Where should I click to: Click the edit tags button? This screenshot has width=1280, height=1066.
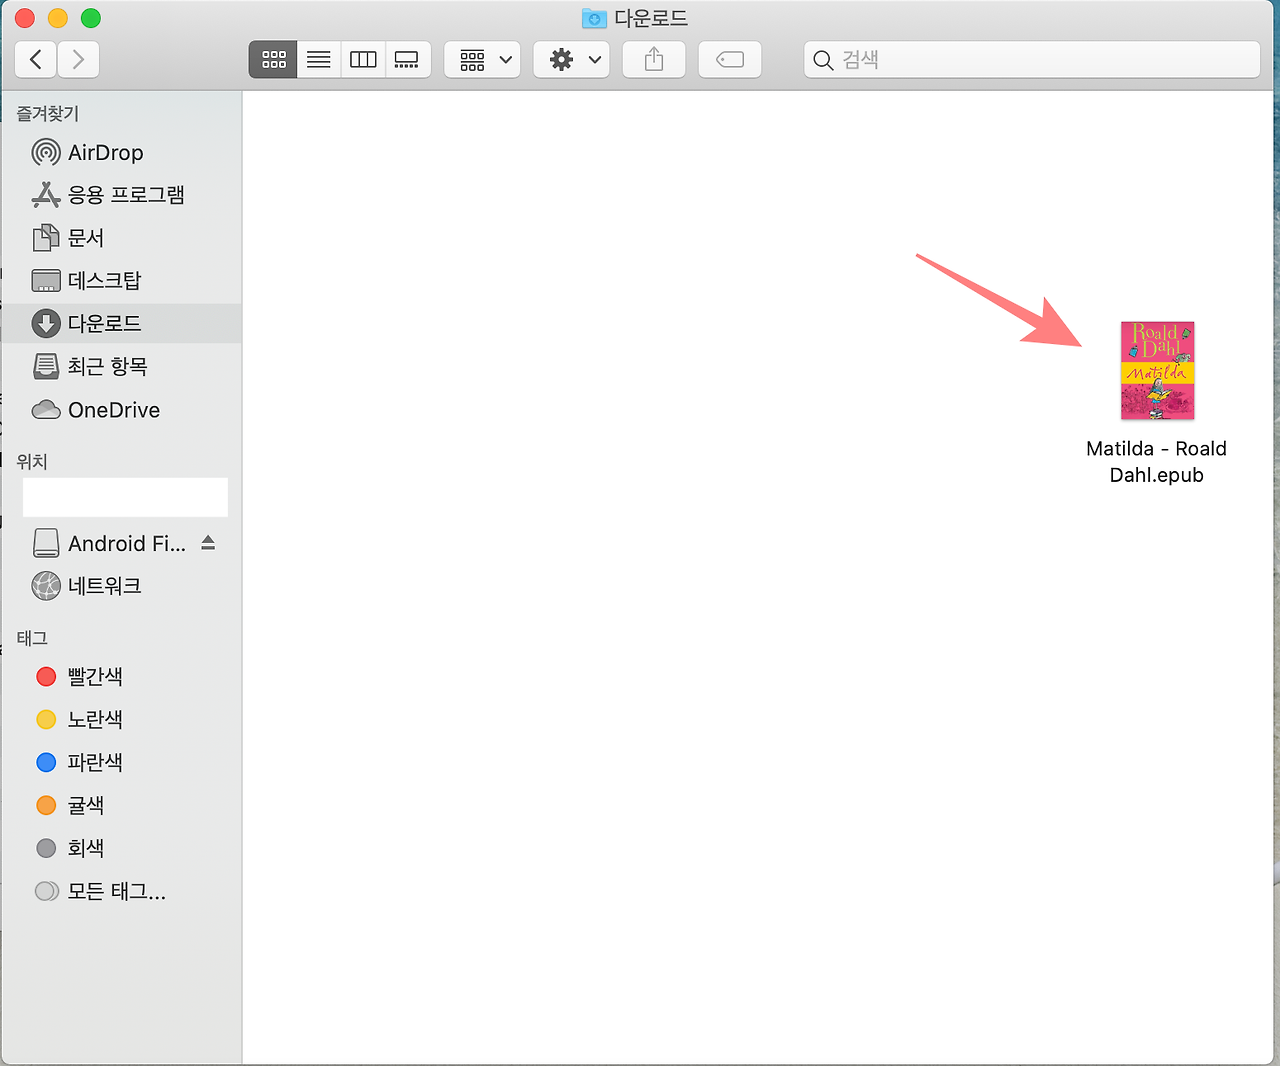coord(730,60)
